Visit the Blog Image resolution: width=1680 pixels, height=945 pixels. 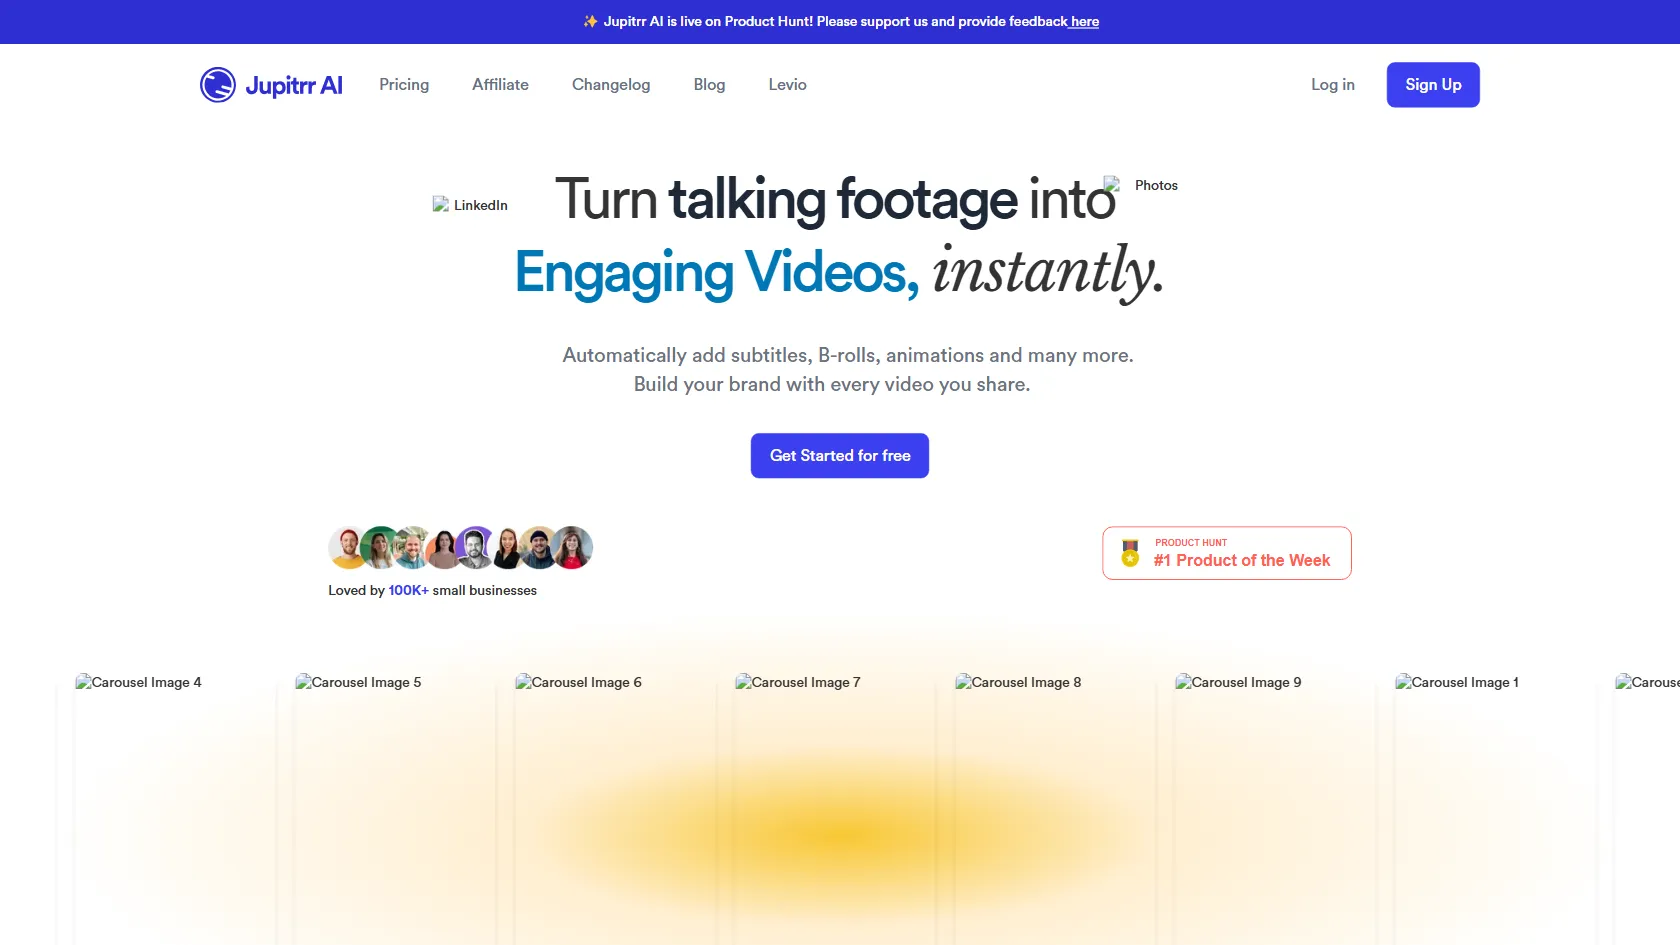click(709, 85)
